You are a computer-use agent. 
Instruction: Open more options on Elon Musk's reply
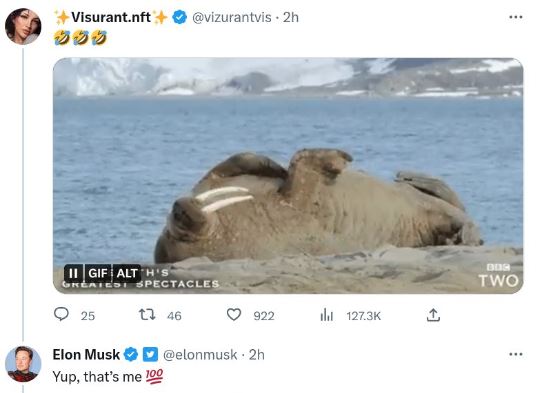(516, 354)
